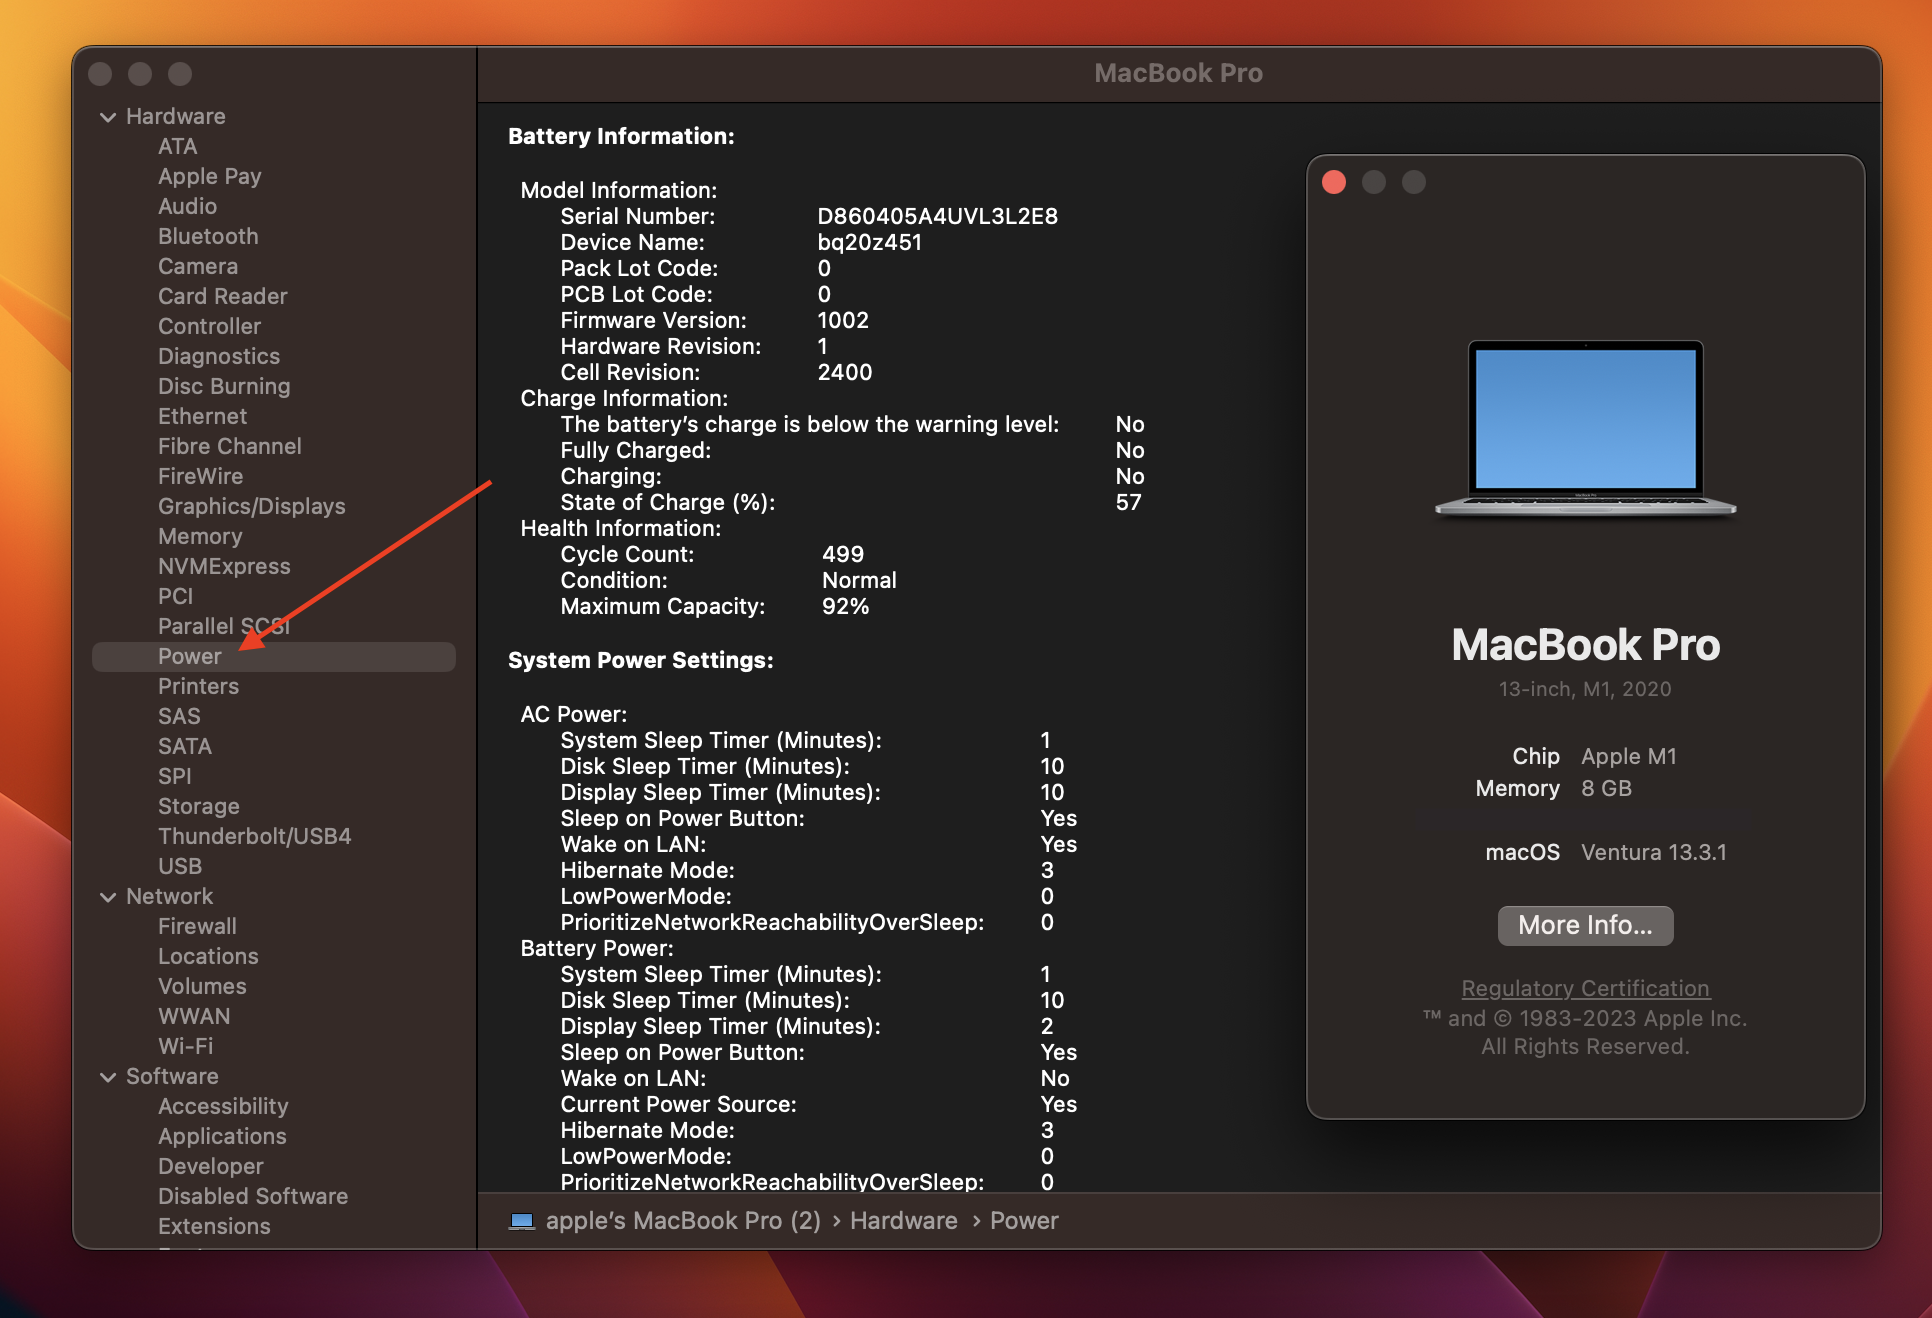
Task: Select SAS in the sidebar
Action: (x=179, y=716)
